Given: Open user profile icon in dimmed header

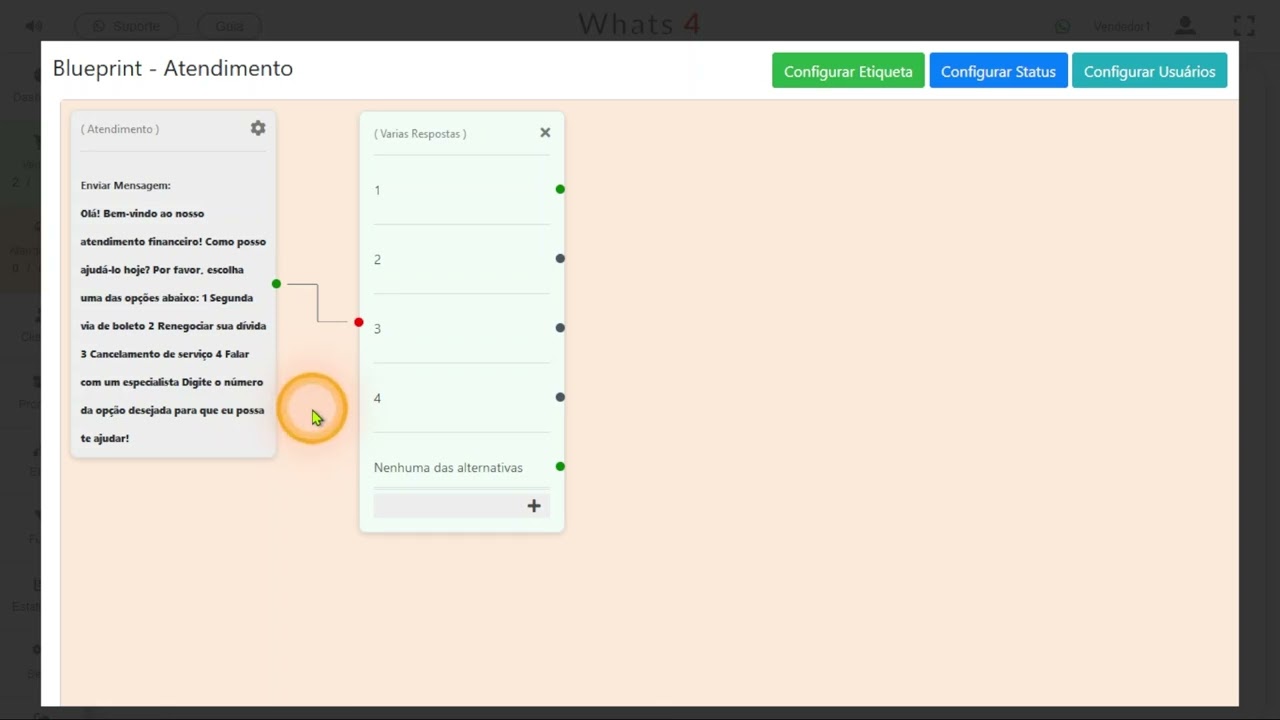Looking at the screenshot, I should [1185, 26].
